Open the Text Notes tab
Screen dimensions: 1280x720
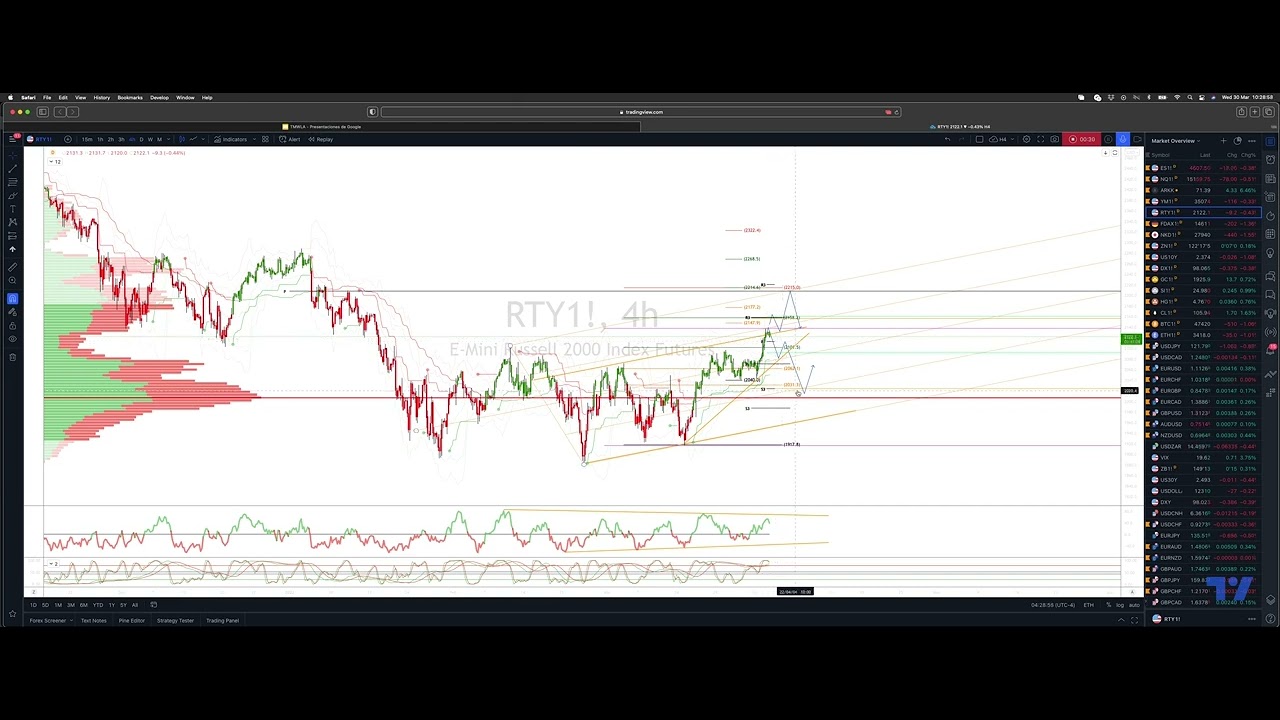pyautogui.click(x=93, y=620)
